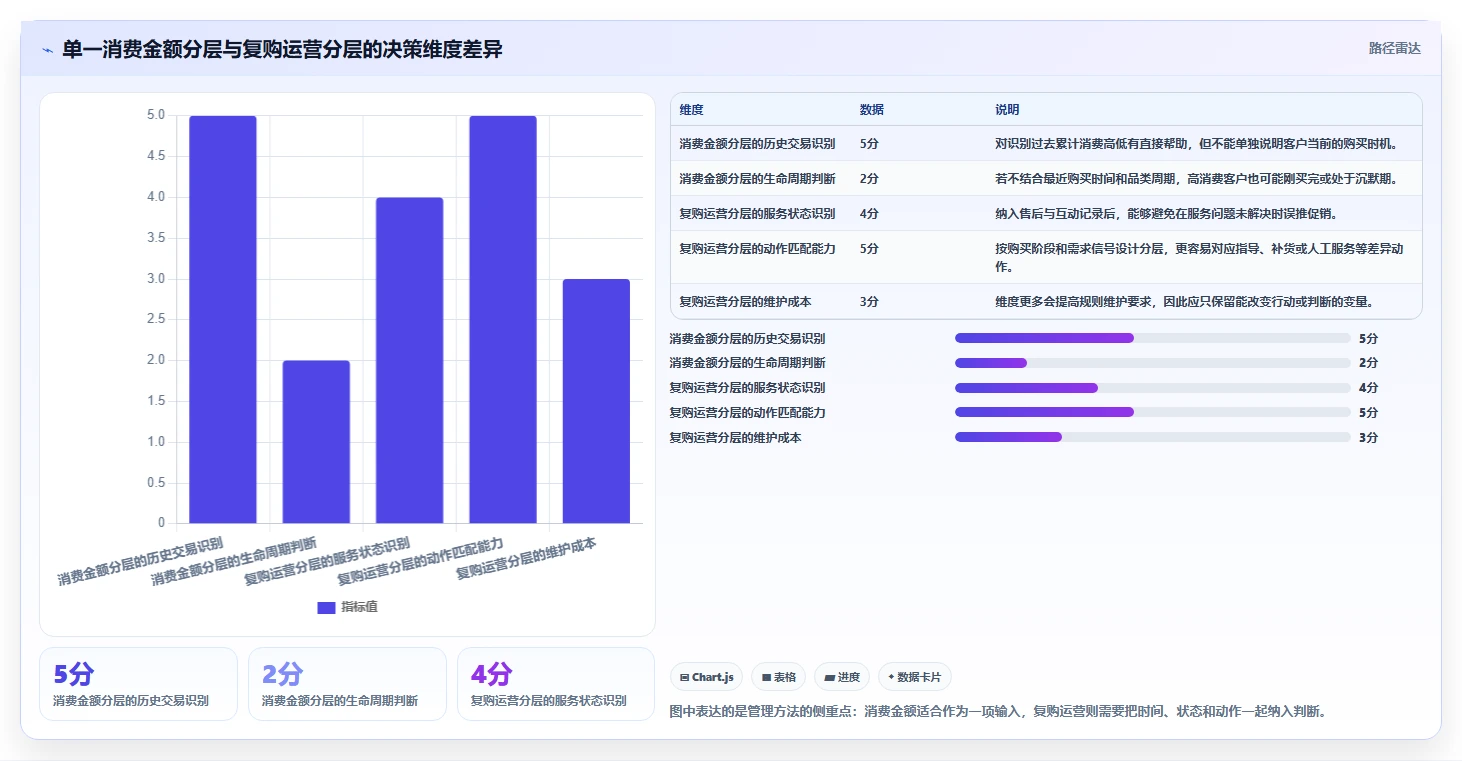Image resolution: width=1462 pixels, height=761 pixels.
Task: Click x-axis label 复购运营分层的维护成本
Action: [527, 559]
